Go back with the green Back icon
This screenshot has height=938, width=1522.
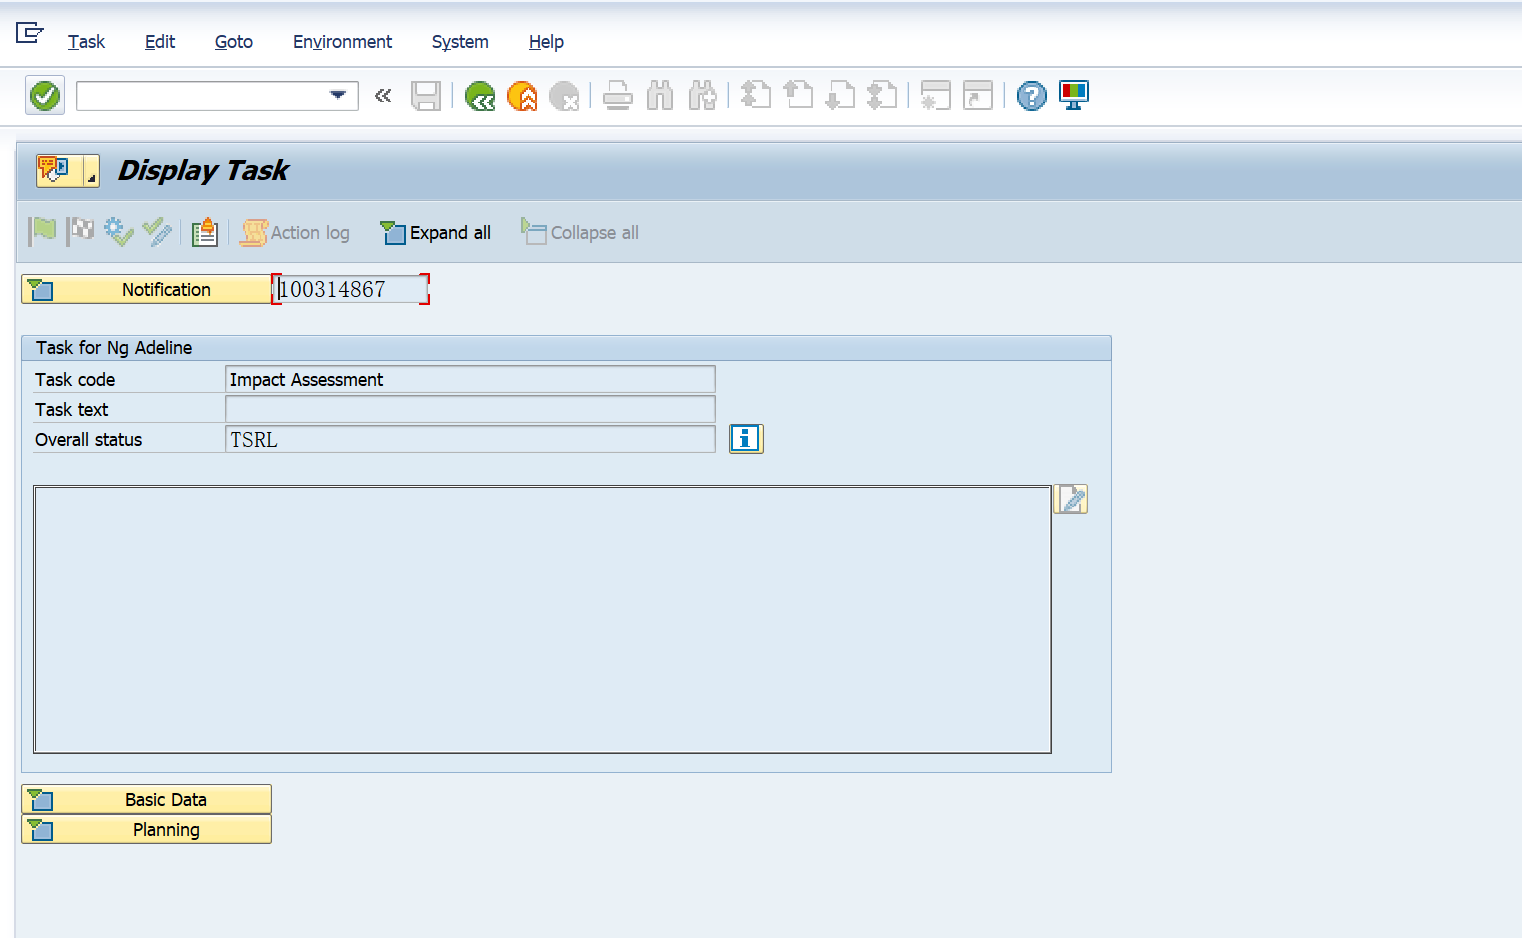click(480, 96)
